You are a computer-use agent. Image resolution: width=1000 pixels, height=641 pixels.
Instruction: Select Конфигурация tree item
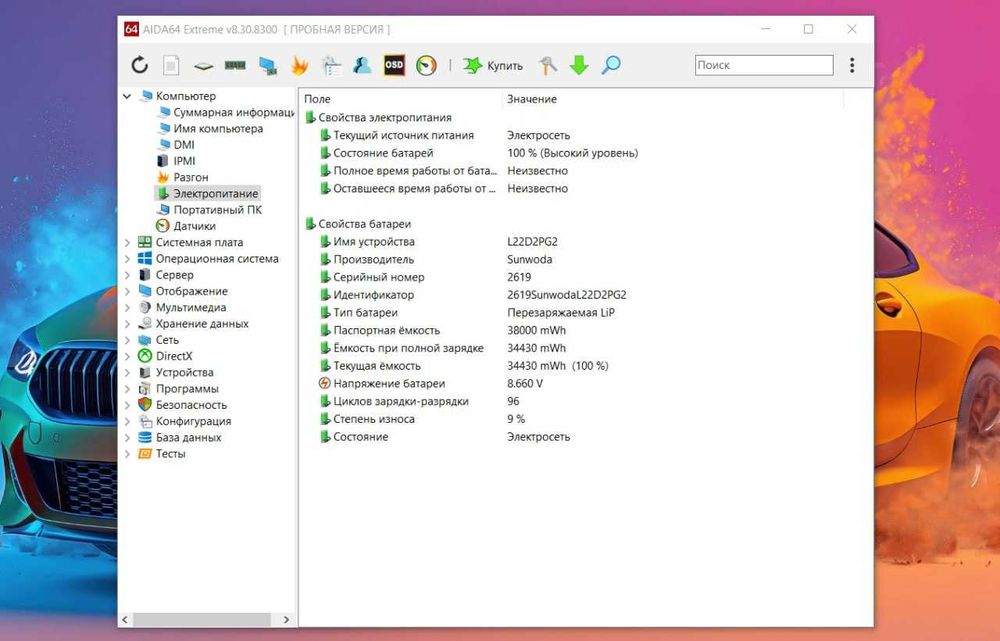tap(185, 421)
